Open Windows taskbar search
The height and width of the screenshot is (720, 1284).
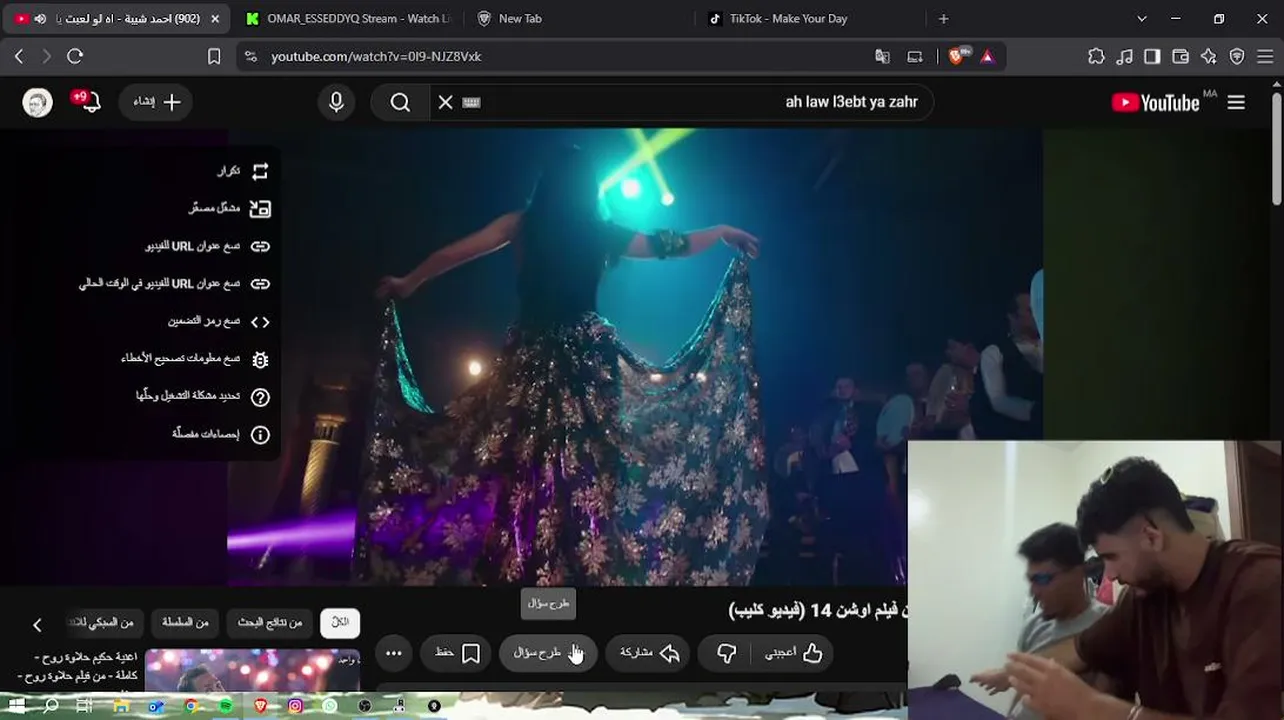(51, 706)
